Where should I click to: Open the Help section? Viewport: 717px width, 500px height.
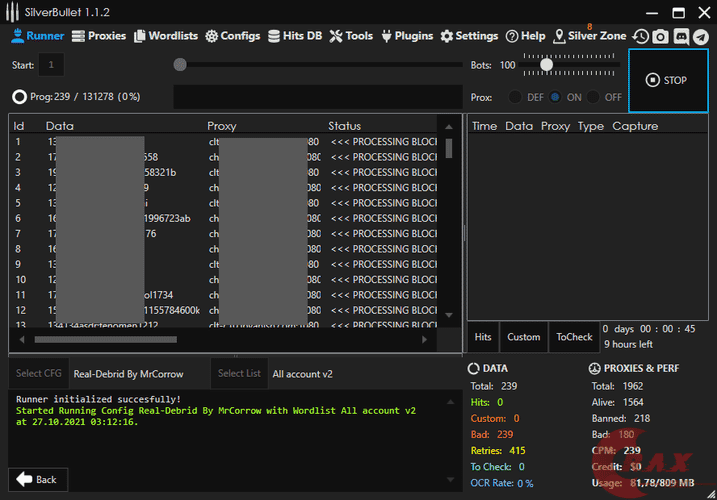point(525,36)
